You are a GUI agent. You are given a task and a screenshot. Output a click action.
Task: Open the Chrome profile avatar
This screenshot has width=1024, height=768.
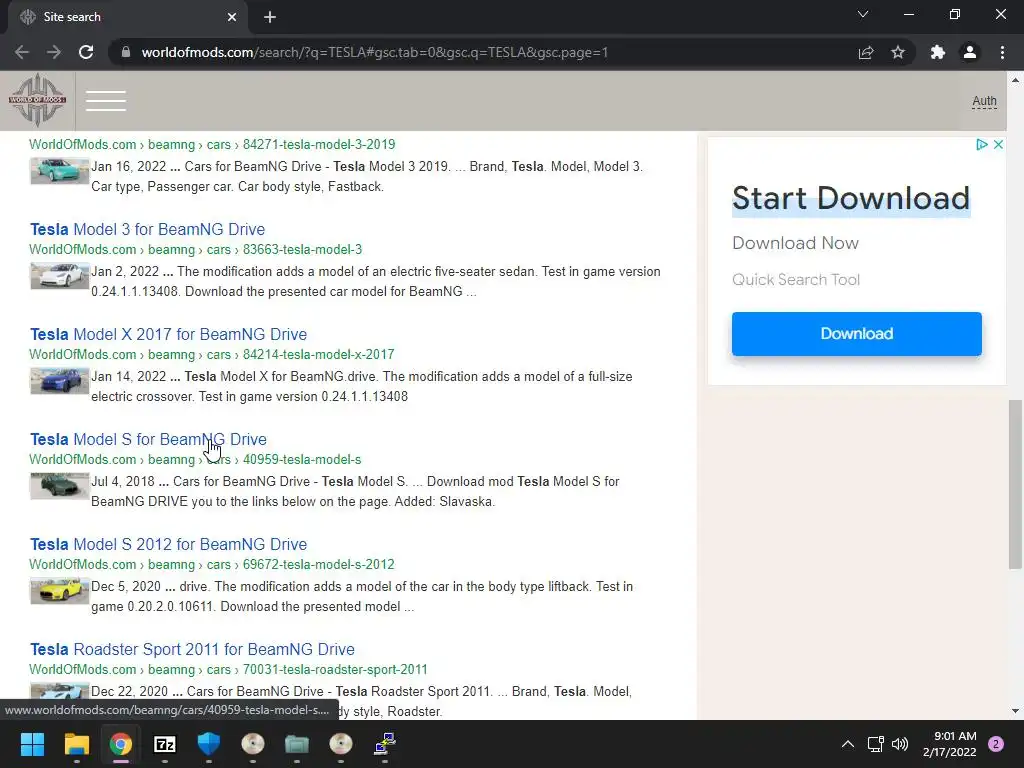(970, 52)
